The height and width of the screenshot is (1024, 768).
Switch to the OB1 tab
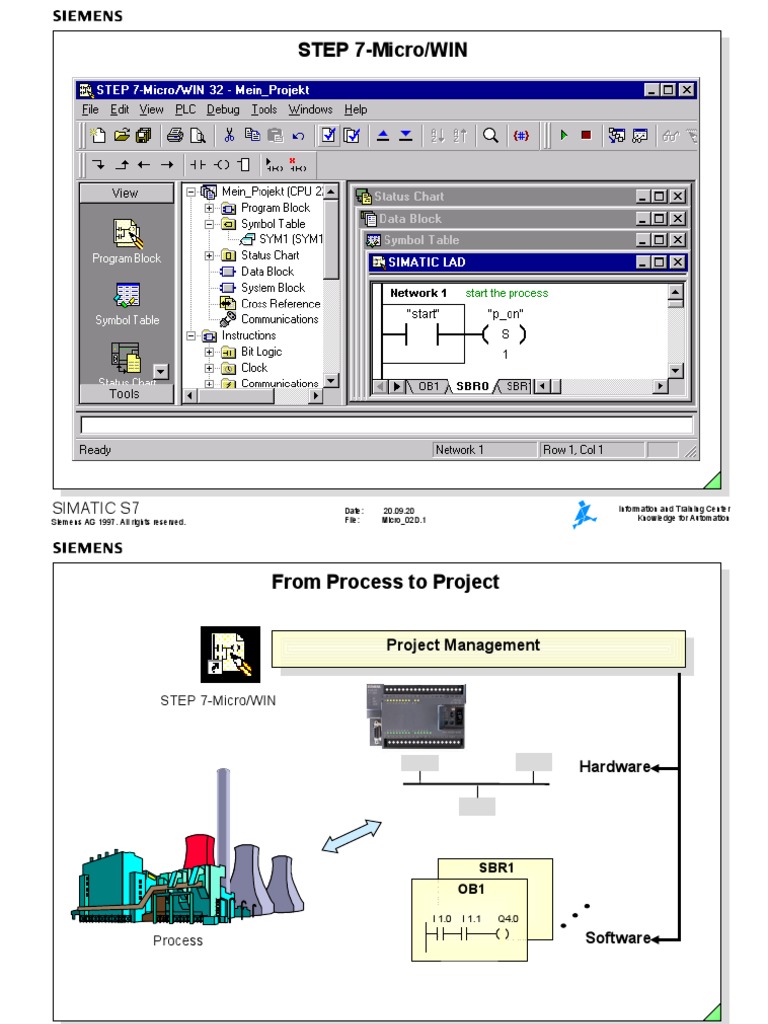coord(428,386)
